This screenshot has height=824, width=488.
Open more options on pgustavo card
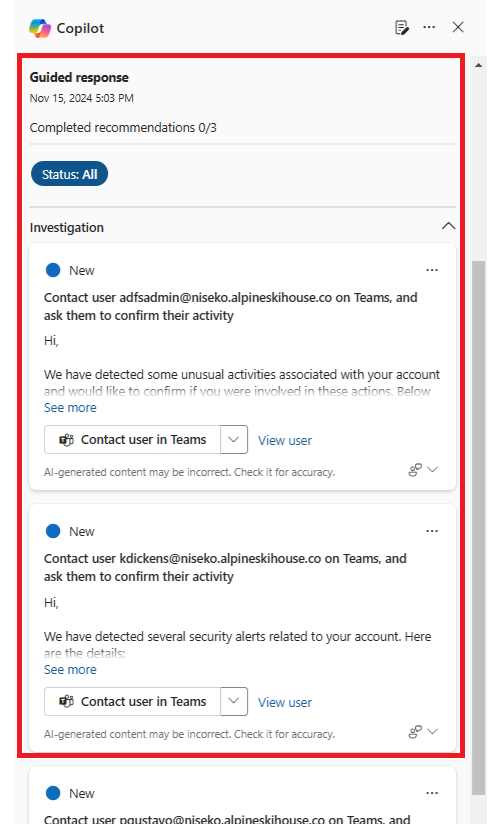click(x=432, y=793)
